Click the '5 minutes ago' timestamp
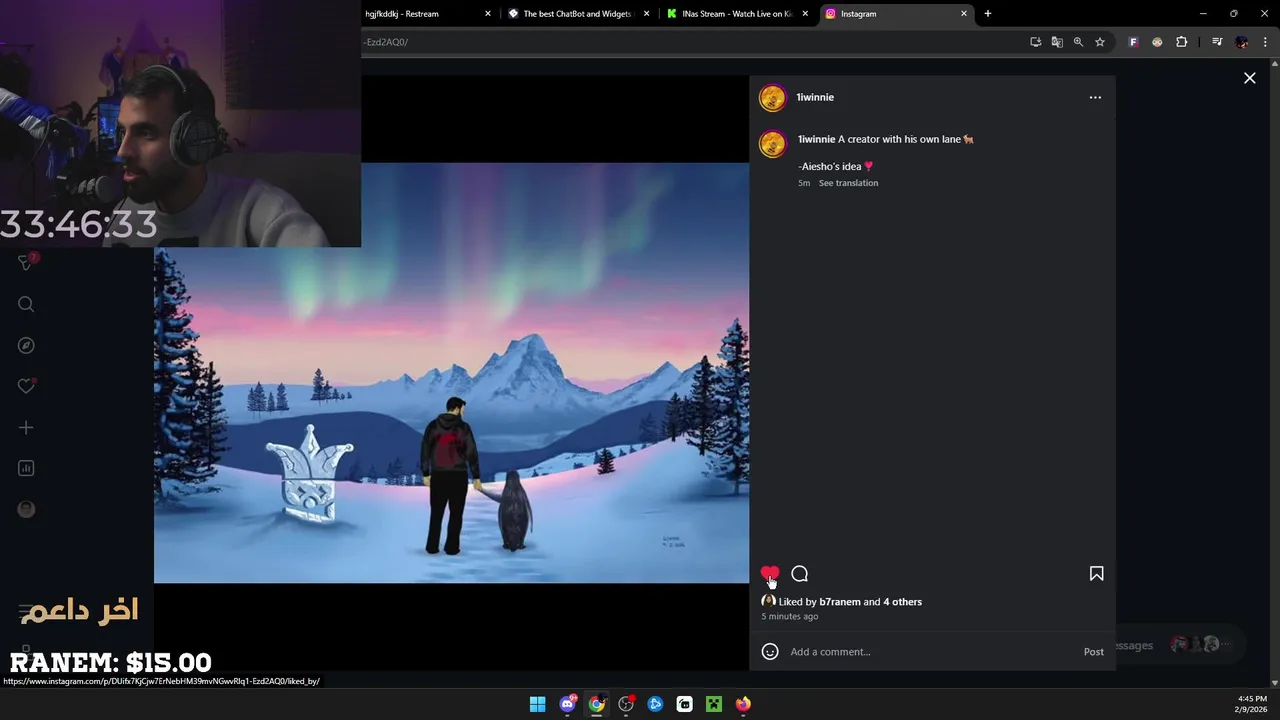The width and height of the screenshot is (1280, 720). (790, 617)
